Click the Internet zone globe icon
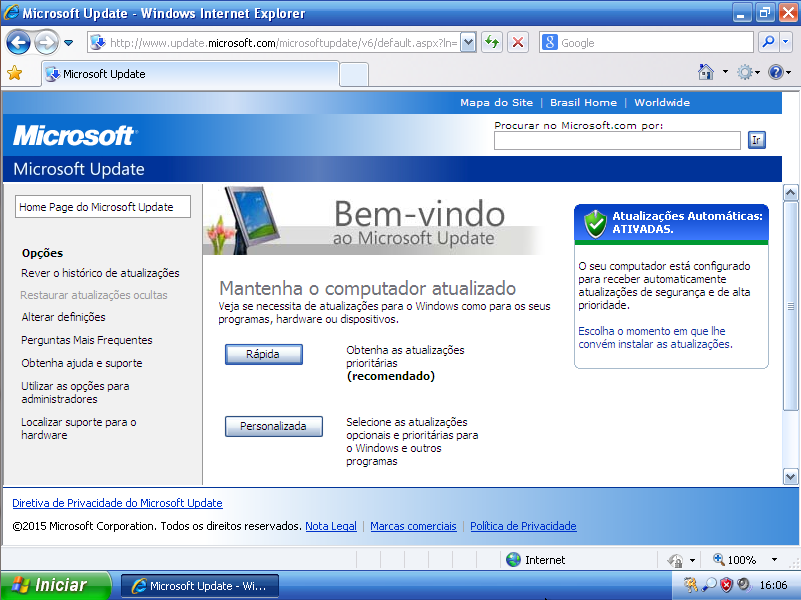The image size is (801, 600). (513, 560)
